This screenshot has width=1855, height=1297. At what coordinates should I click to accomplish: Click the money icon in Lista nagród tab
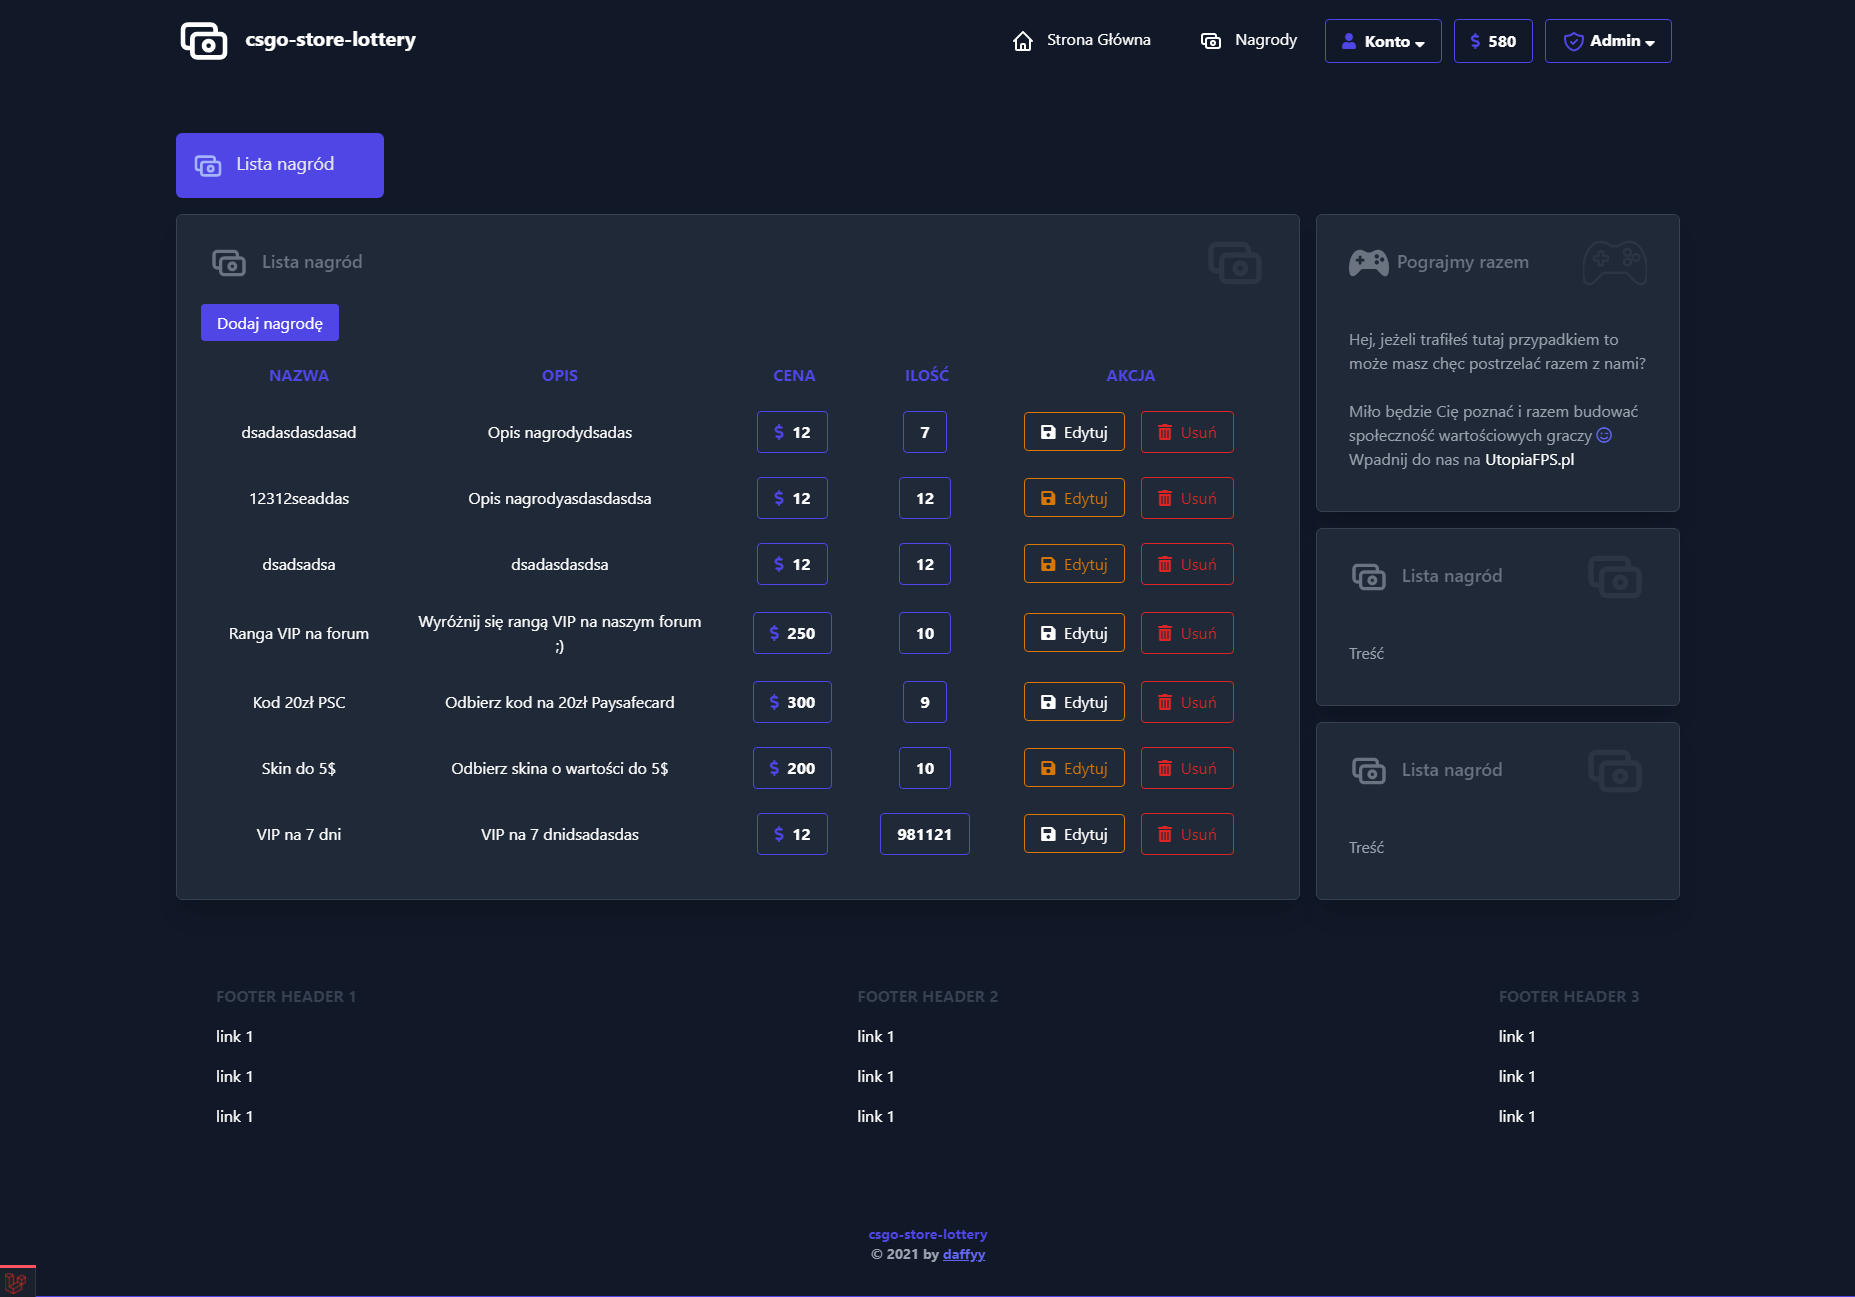(x=208, y=165)
